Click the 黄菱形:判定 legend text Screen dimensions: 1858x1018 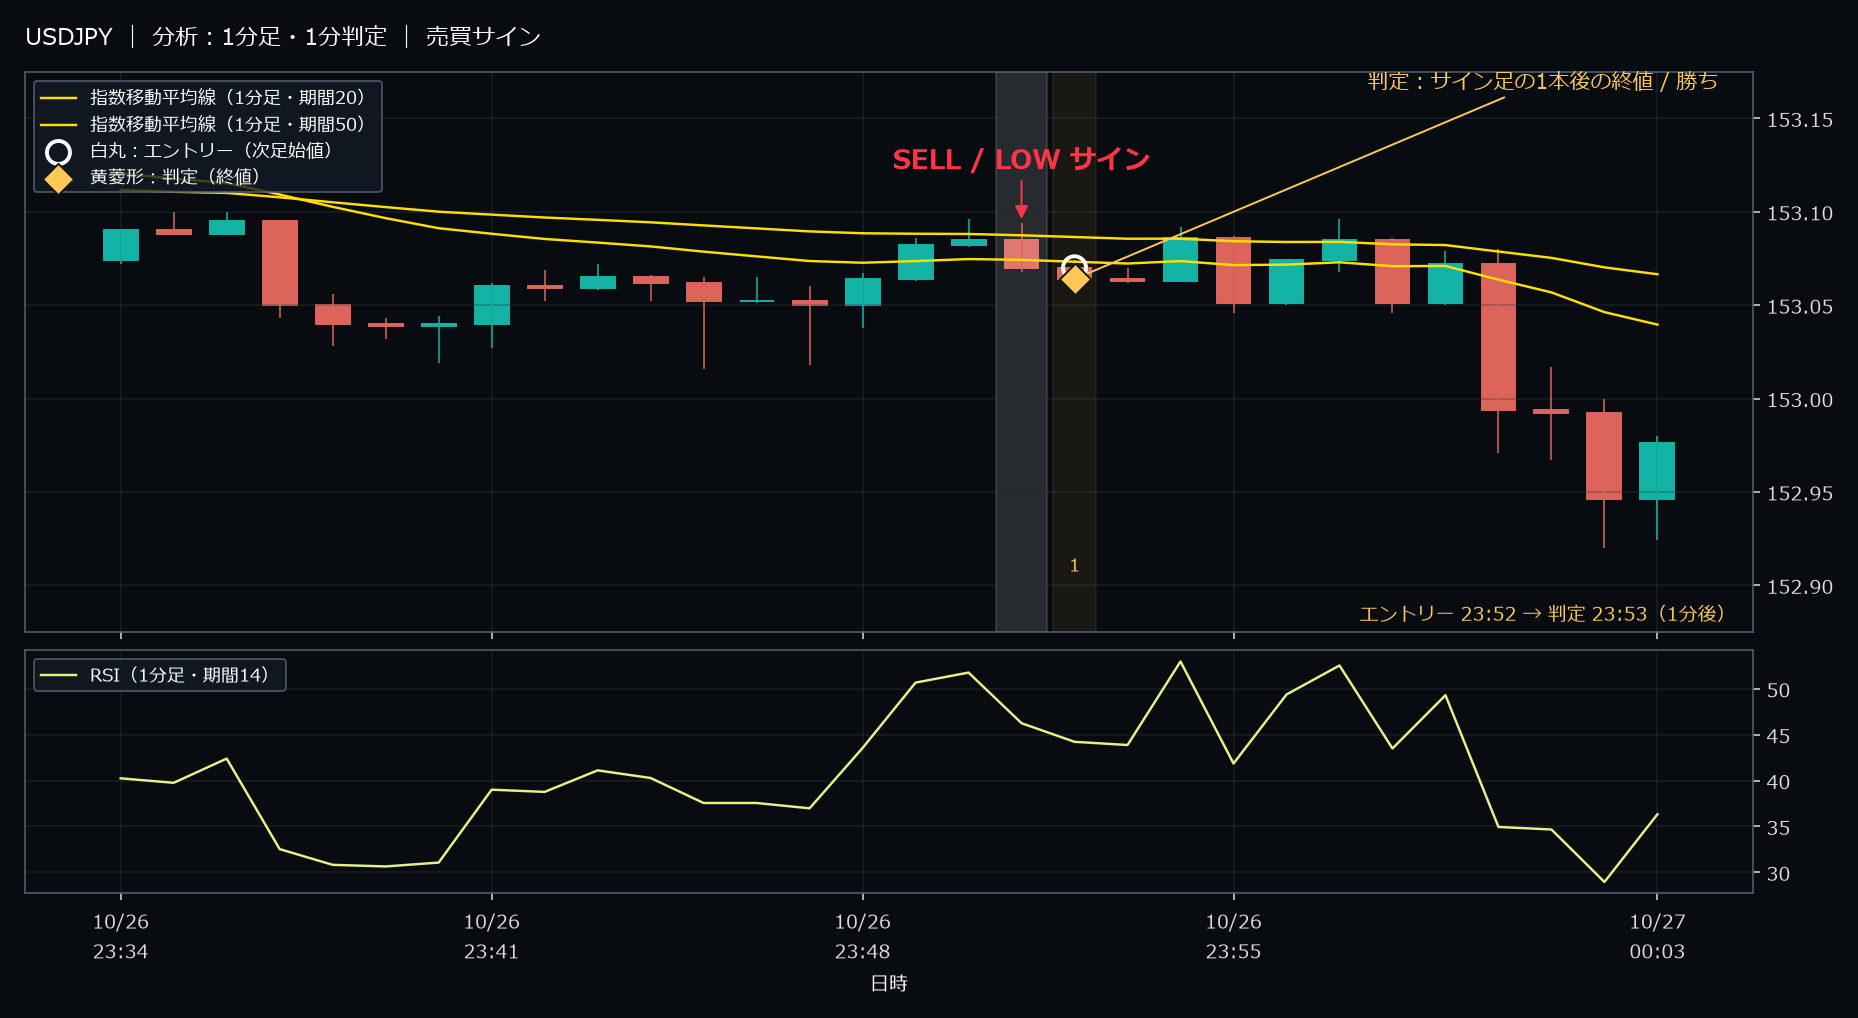175,177
